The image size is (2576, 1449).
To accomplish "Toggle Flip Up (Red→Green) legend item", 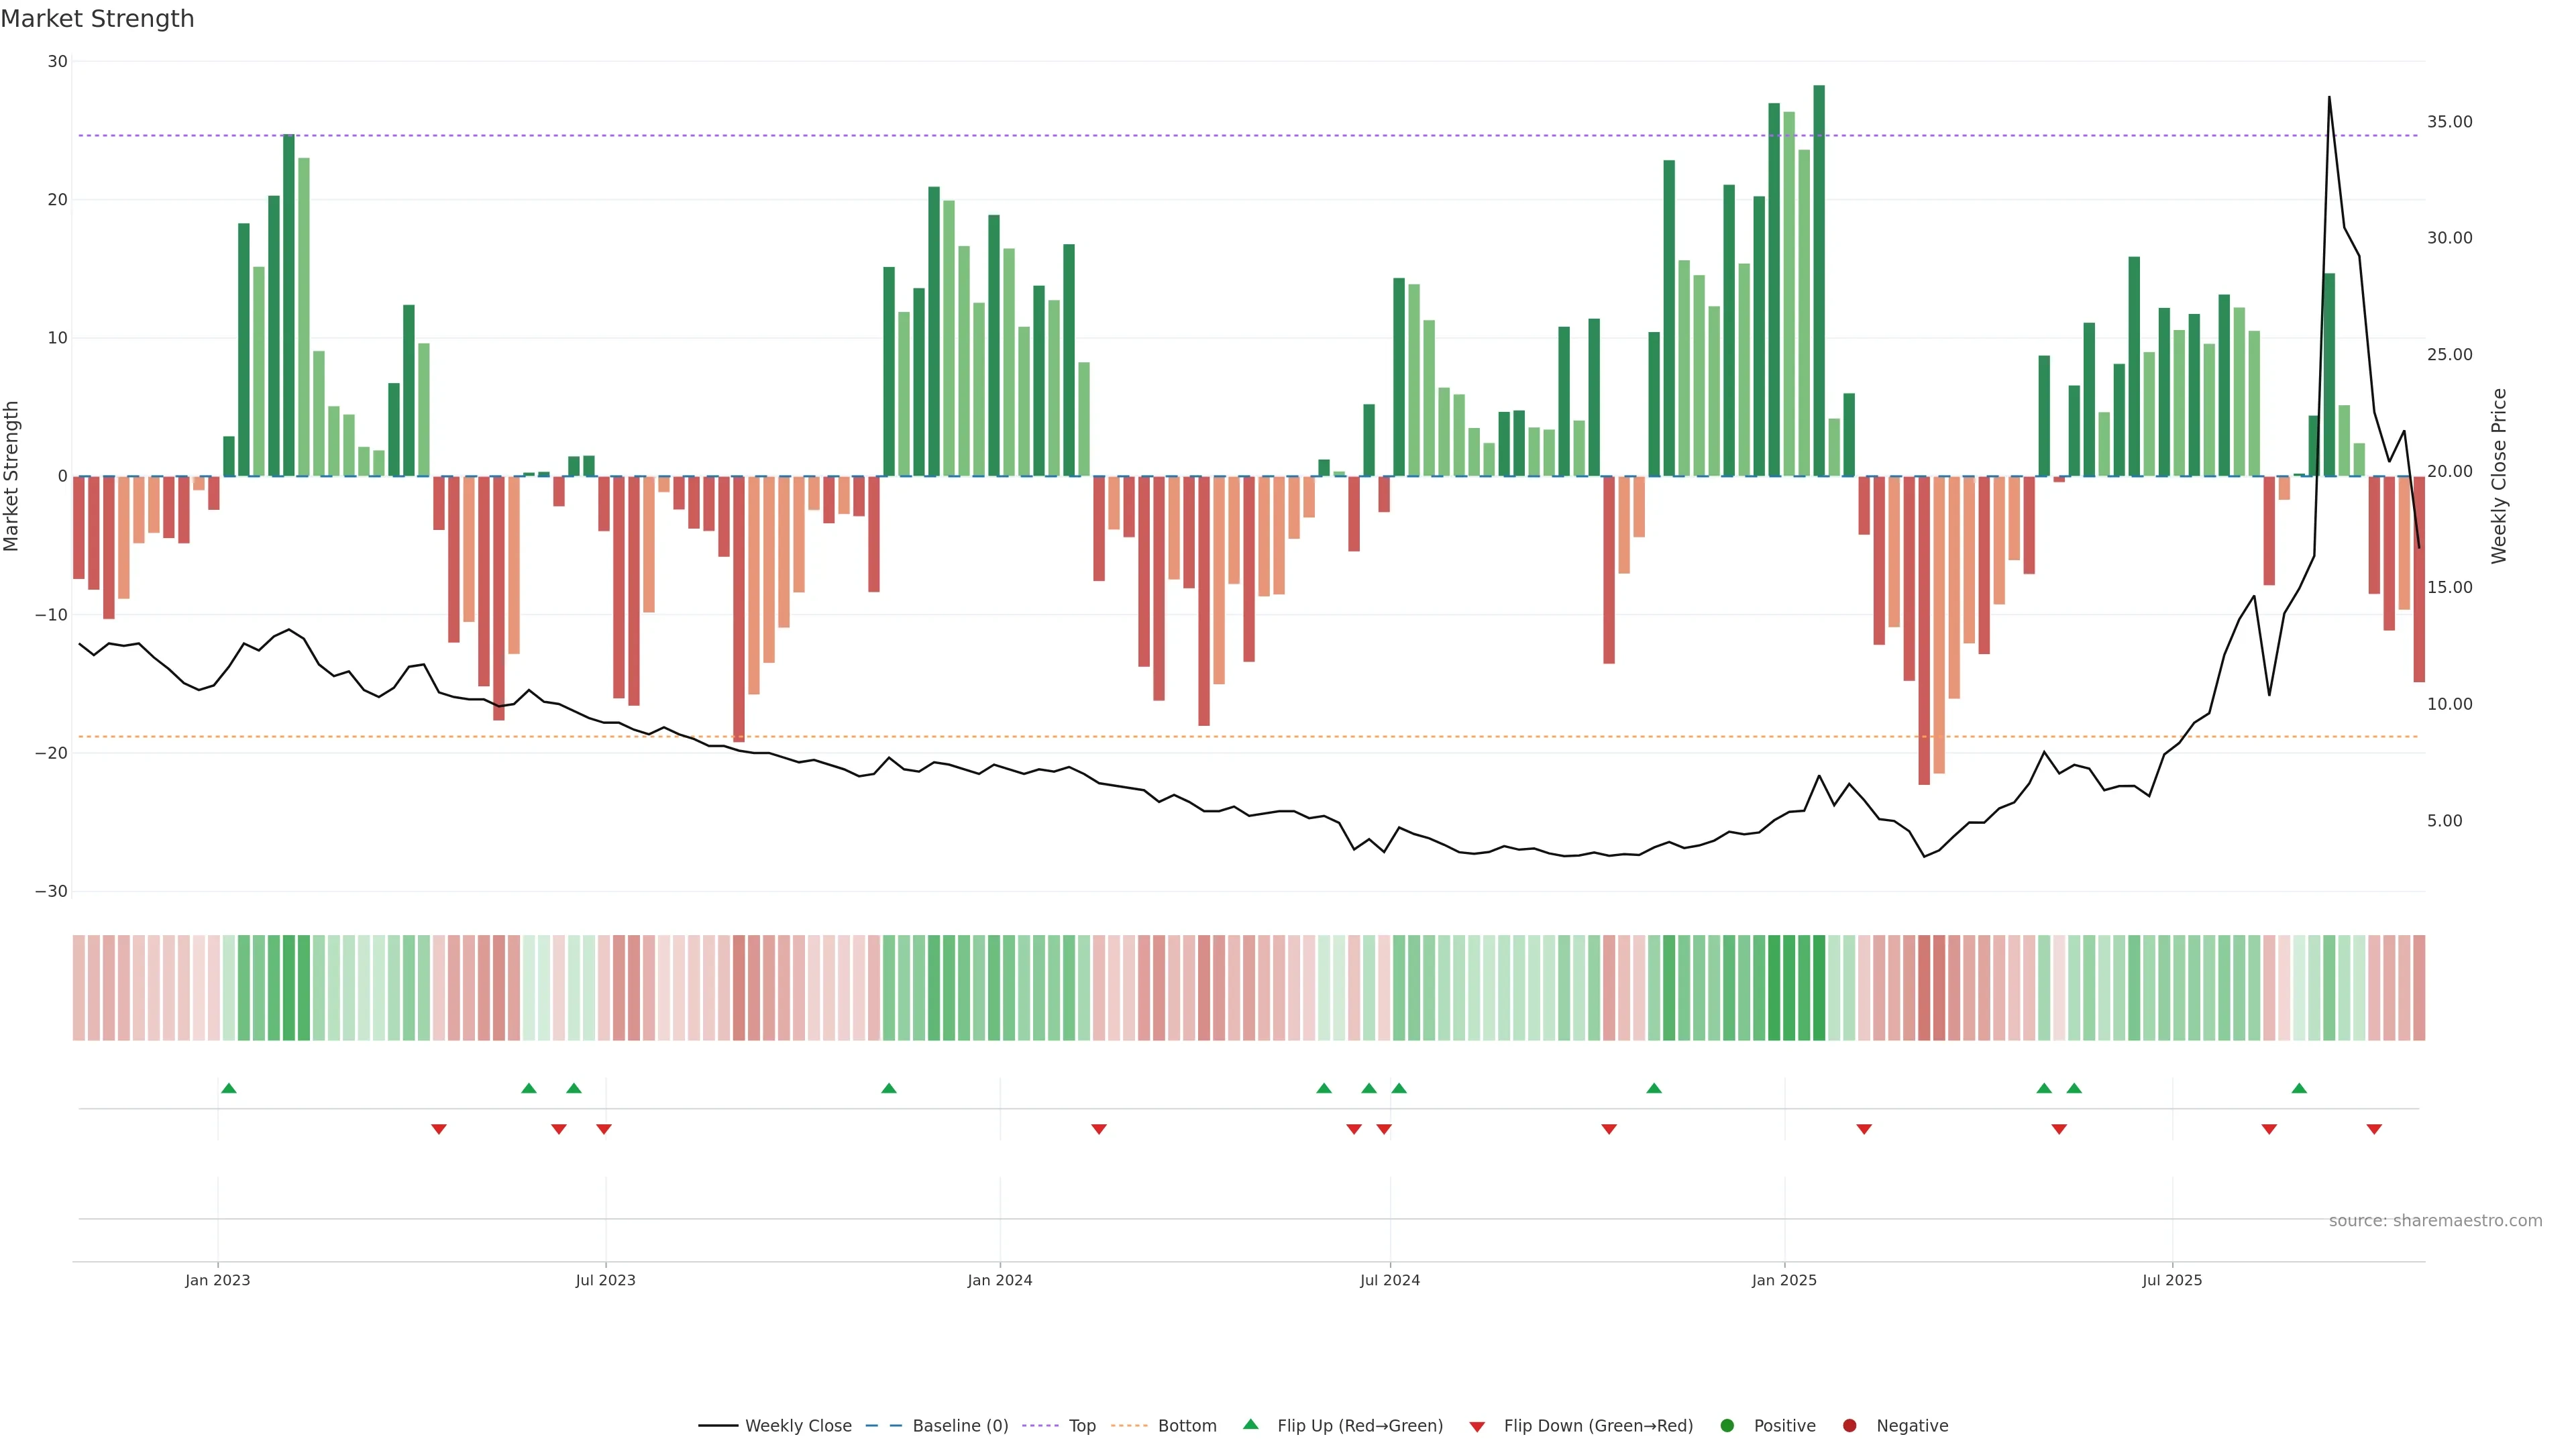I will coord(1359,1426).
